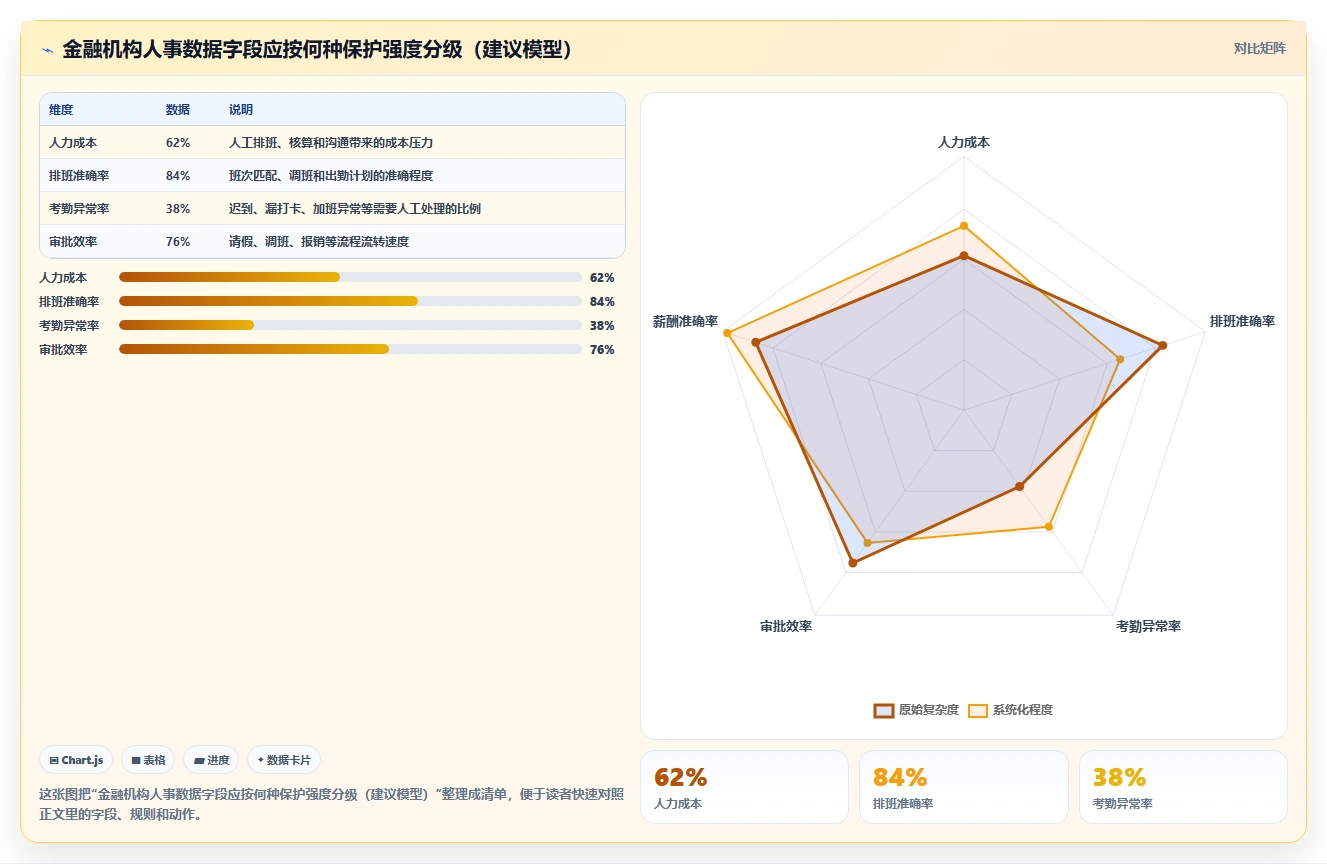The height and width of the screenshot is (864, 1327).
Task: Toggle 原始复杂度 legend series
Action: tap(916, 710)
